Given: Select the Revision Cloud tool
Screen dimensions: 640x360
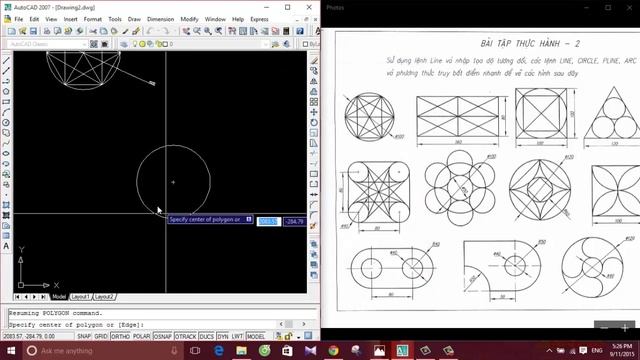Looking at the screenshot, I should coord(6,133).
